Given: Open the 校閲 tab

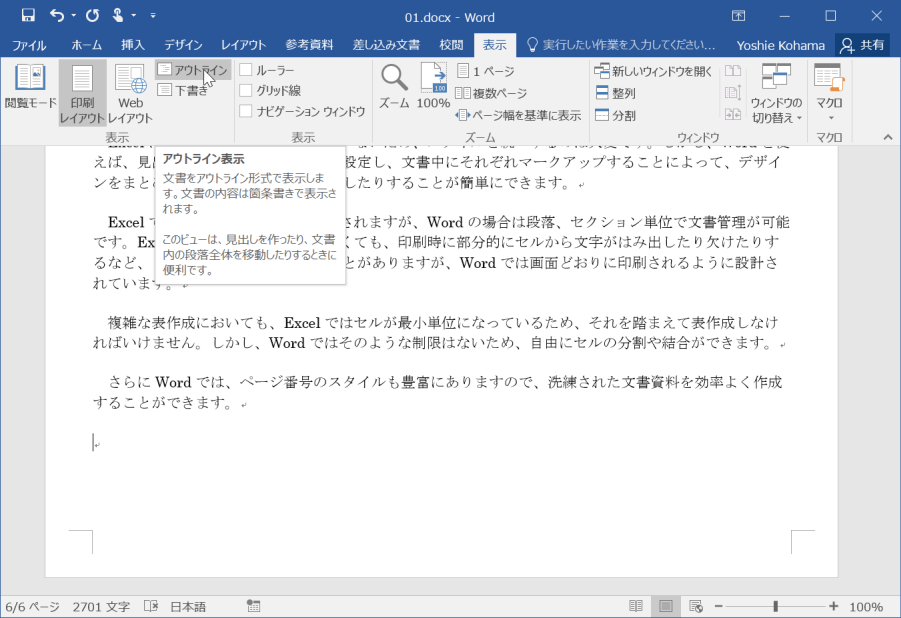Looking at the screenshot, I should (x=451, y=45).
